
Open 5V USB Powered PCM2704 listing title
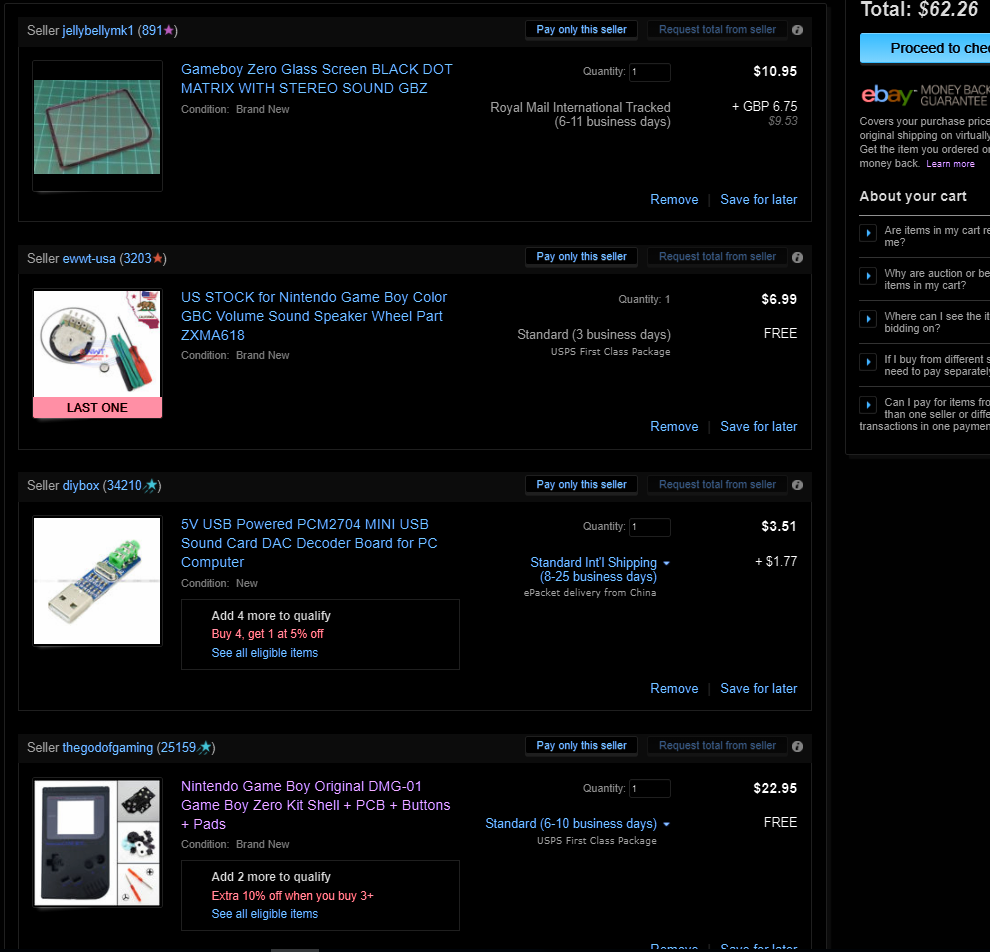309,544
